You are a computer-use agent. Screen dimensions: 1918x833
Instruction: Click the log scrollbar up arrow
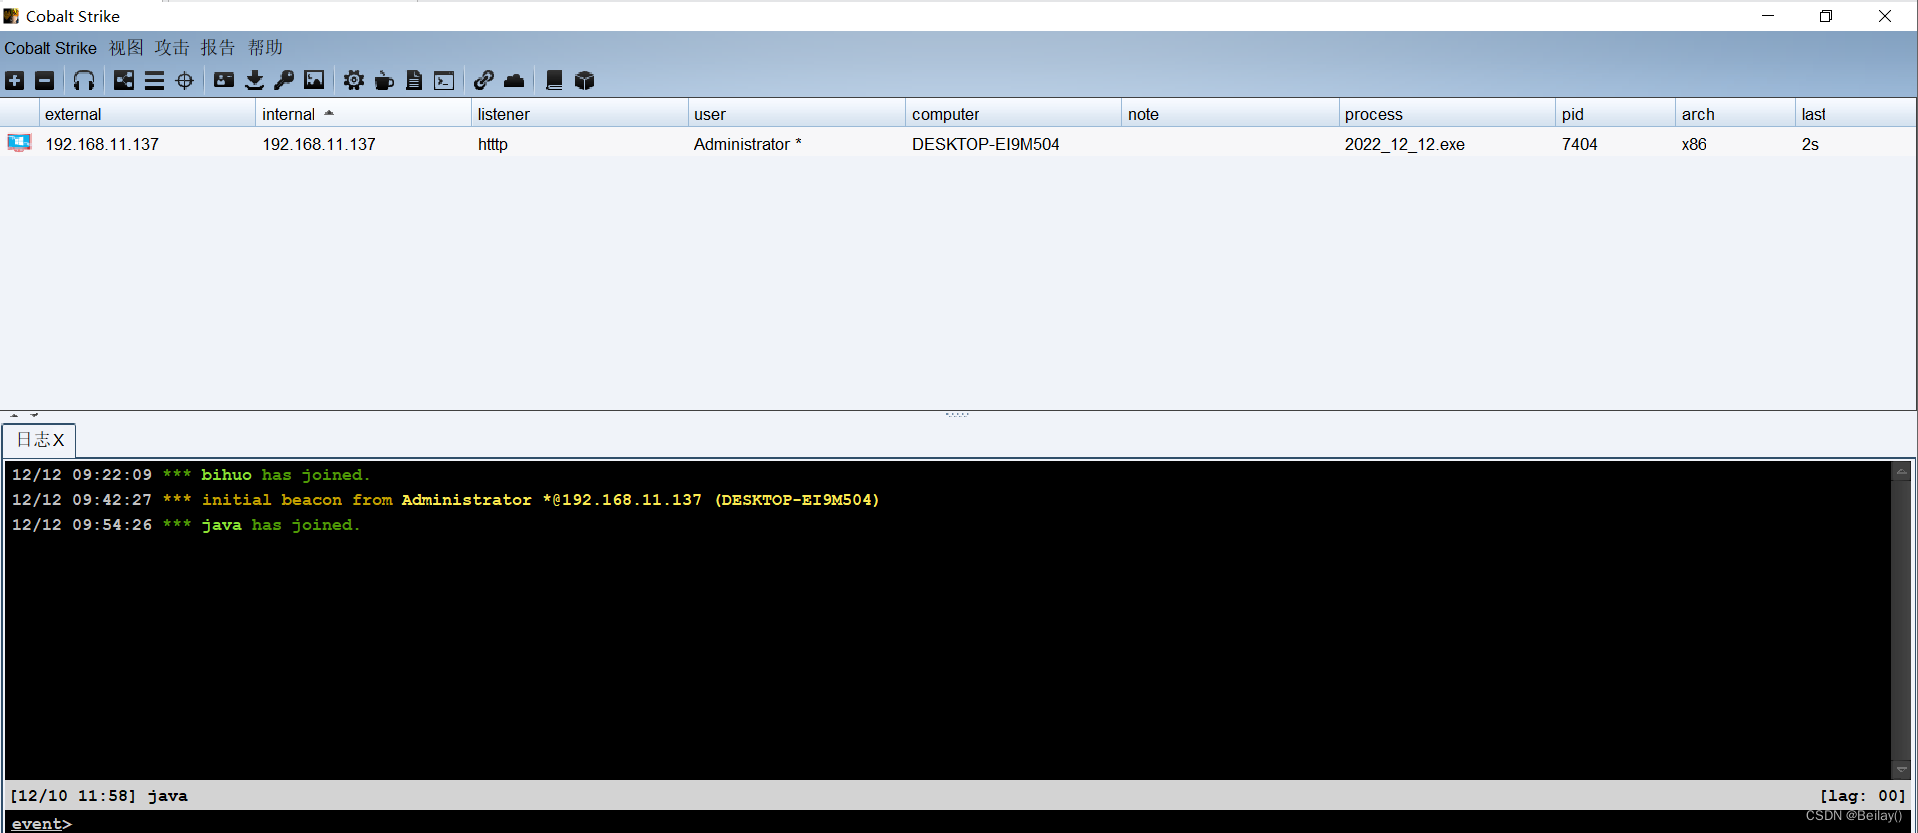coord(1901,472)
